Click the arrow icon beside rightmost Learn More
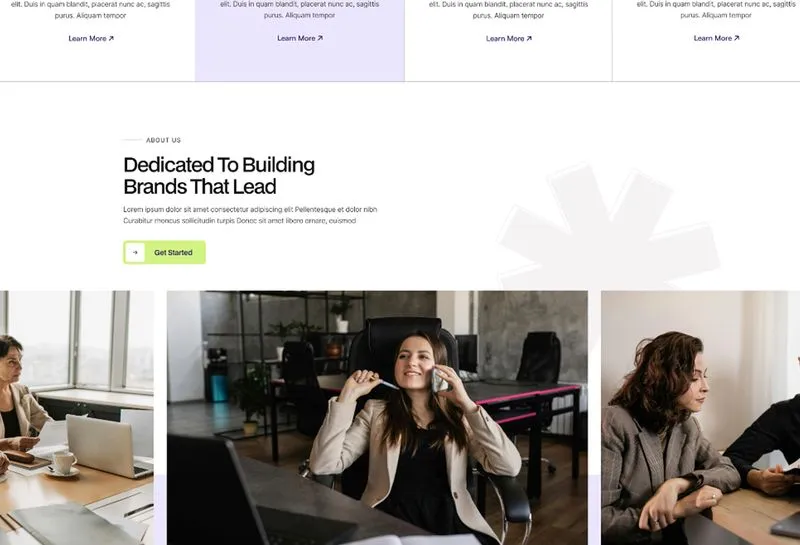The image size is (800, 545). coord(736,38)
